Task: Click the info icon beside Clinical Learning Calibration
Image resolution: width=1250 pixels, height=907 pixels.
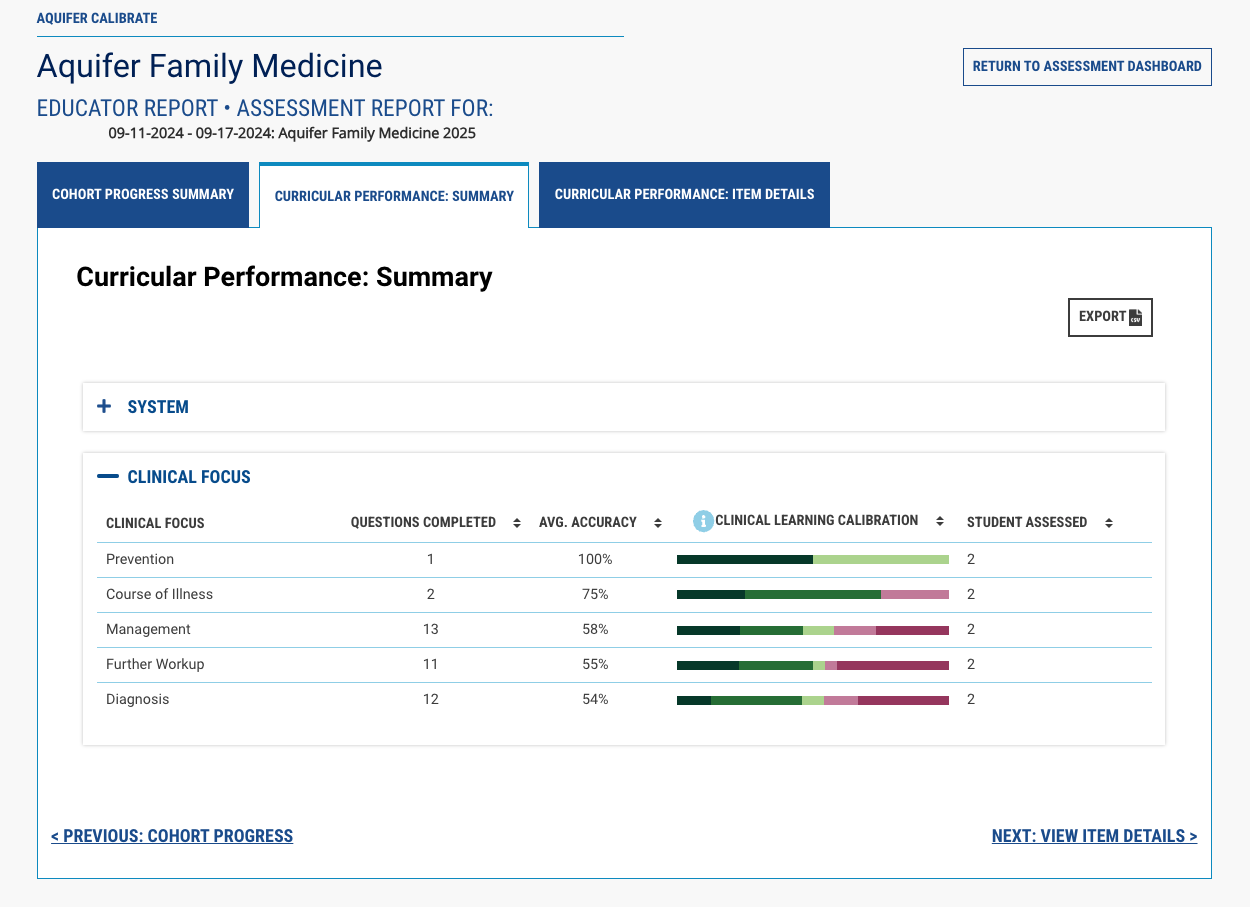Action: [x=703, y=521]
